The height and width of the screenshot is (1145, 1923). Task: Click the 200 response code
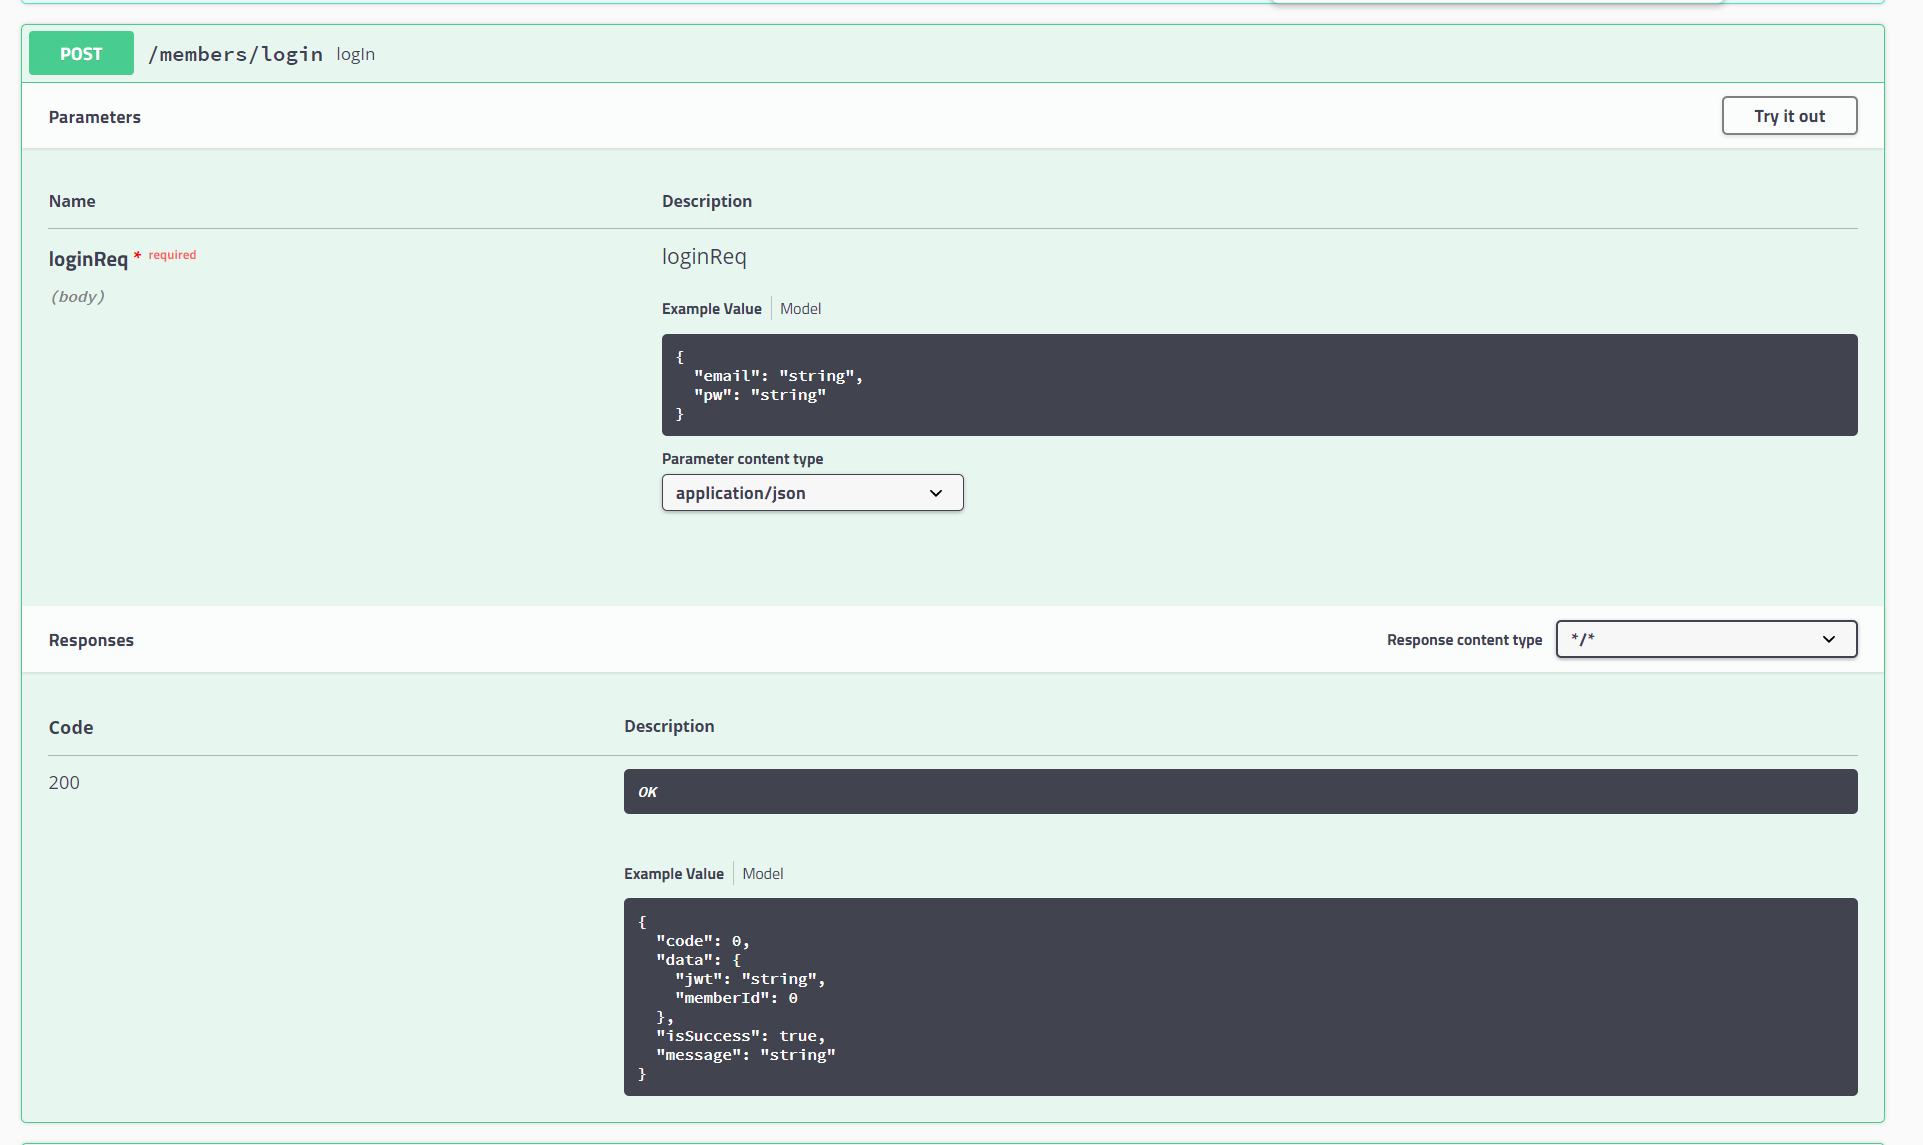(64, 782)
